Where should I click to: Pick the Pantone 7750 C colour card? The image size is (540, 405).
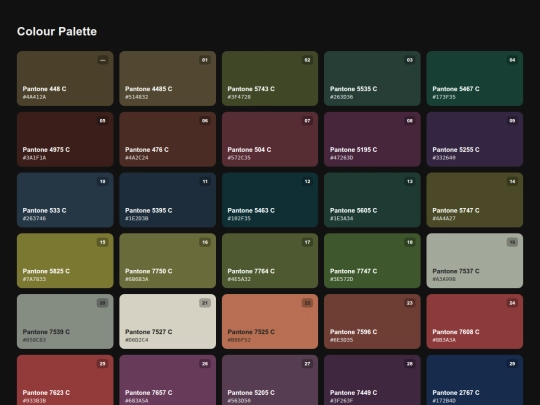(167, 261)
